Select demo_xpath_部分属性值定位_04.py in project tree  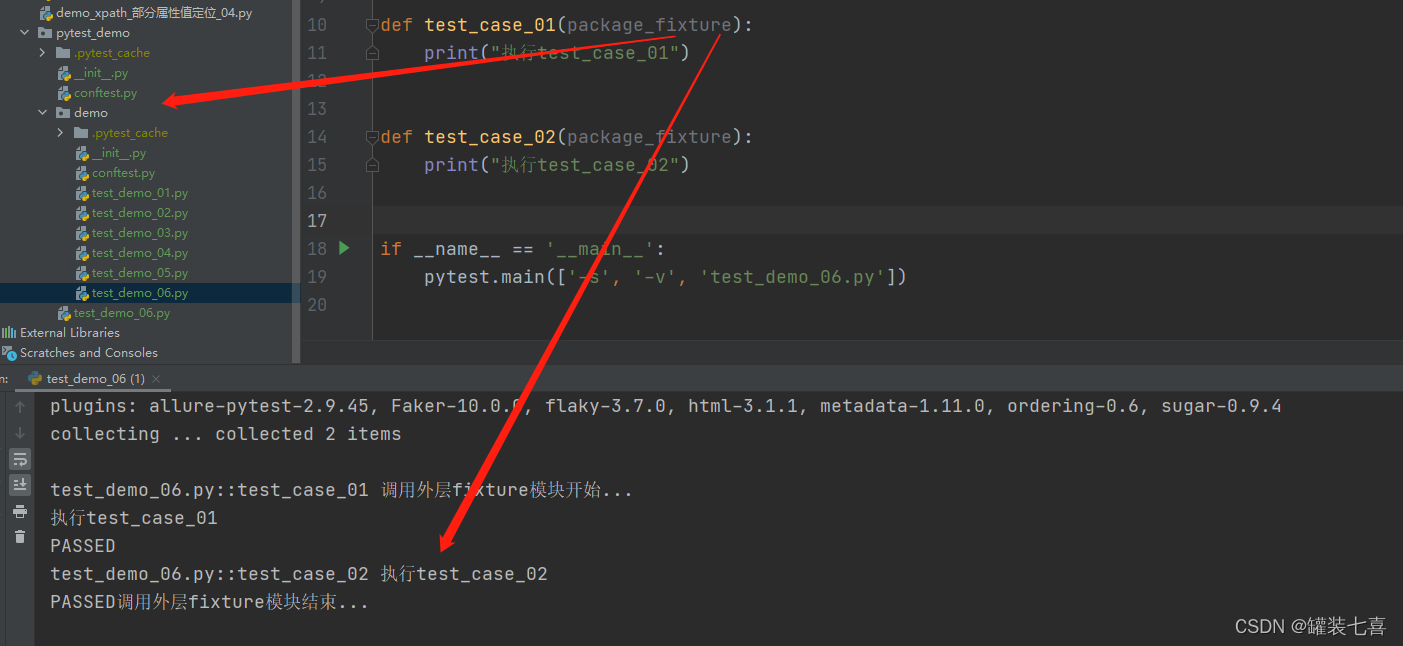tap(145, 13)
